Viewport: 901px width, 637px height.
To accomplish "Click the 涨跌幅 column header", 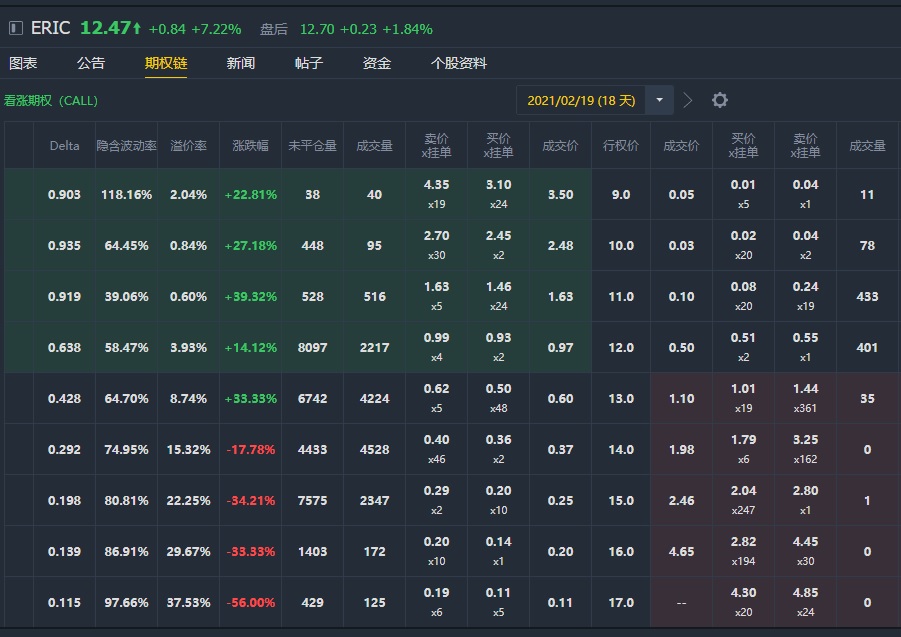I will coord(250,146).
